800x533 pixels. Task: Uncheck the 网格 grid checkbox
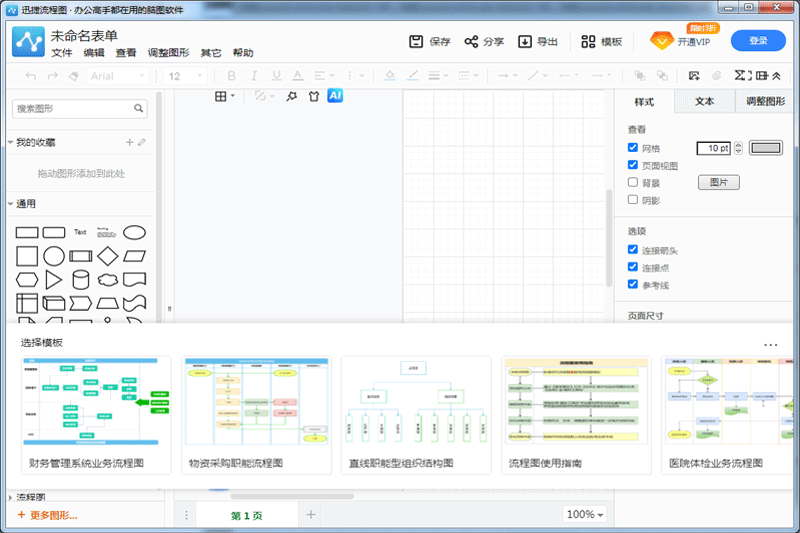633,148
